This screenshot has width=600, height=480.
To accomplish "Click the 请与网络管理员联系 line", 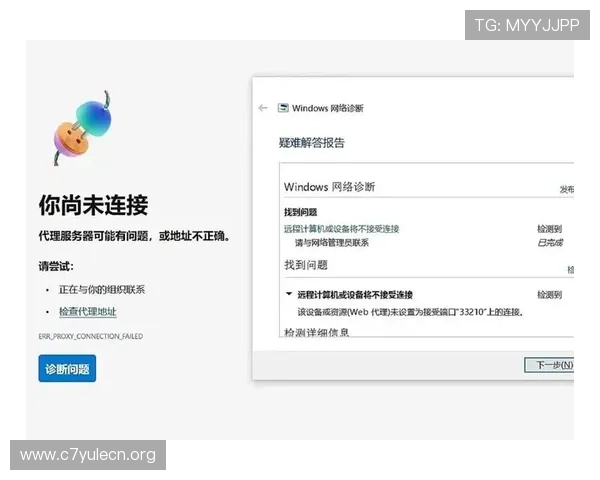I will tap(332, 243).
